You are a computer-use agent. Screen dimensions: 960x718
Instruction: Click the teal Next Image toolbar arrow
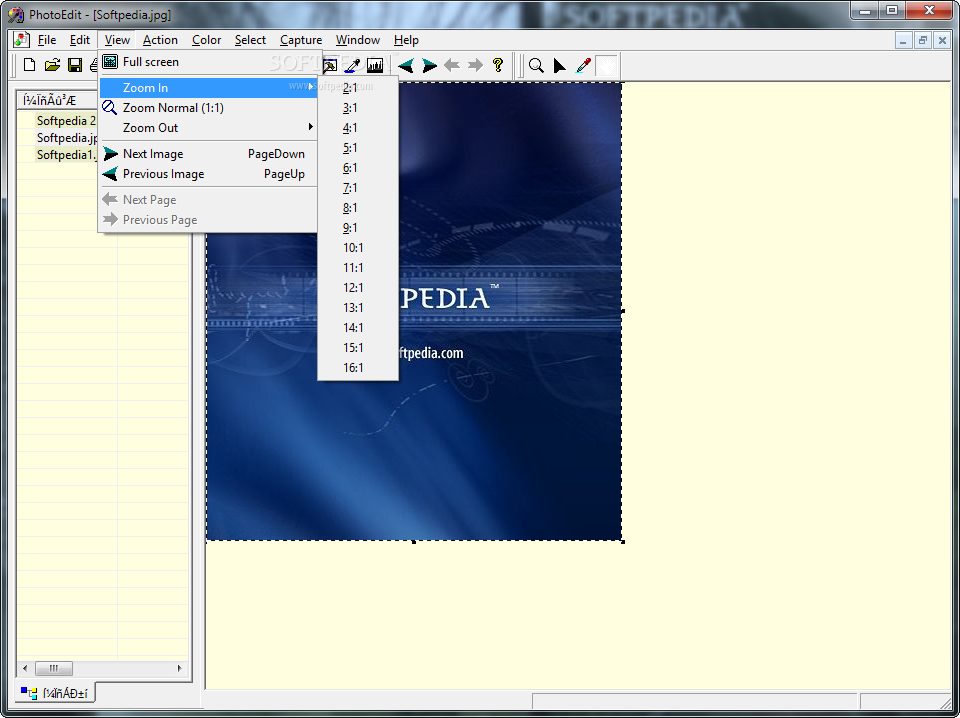429,65
